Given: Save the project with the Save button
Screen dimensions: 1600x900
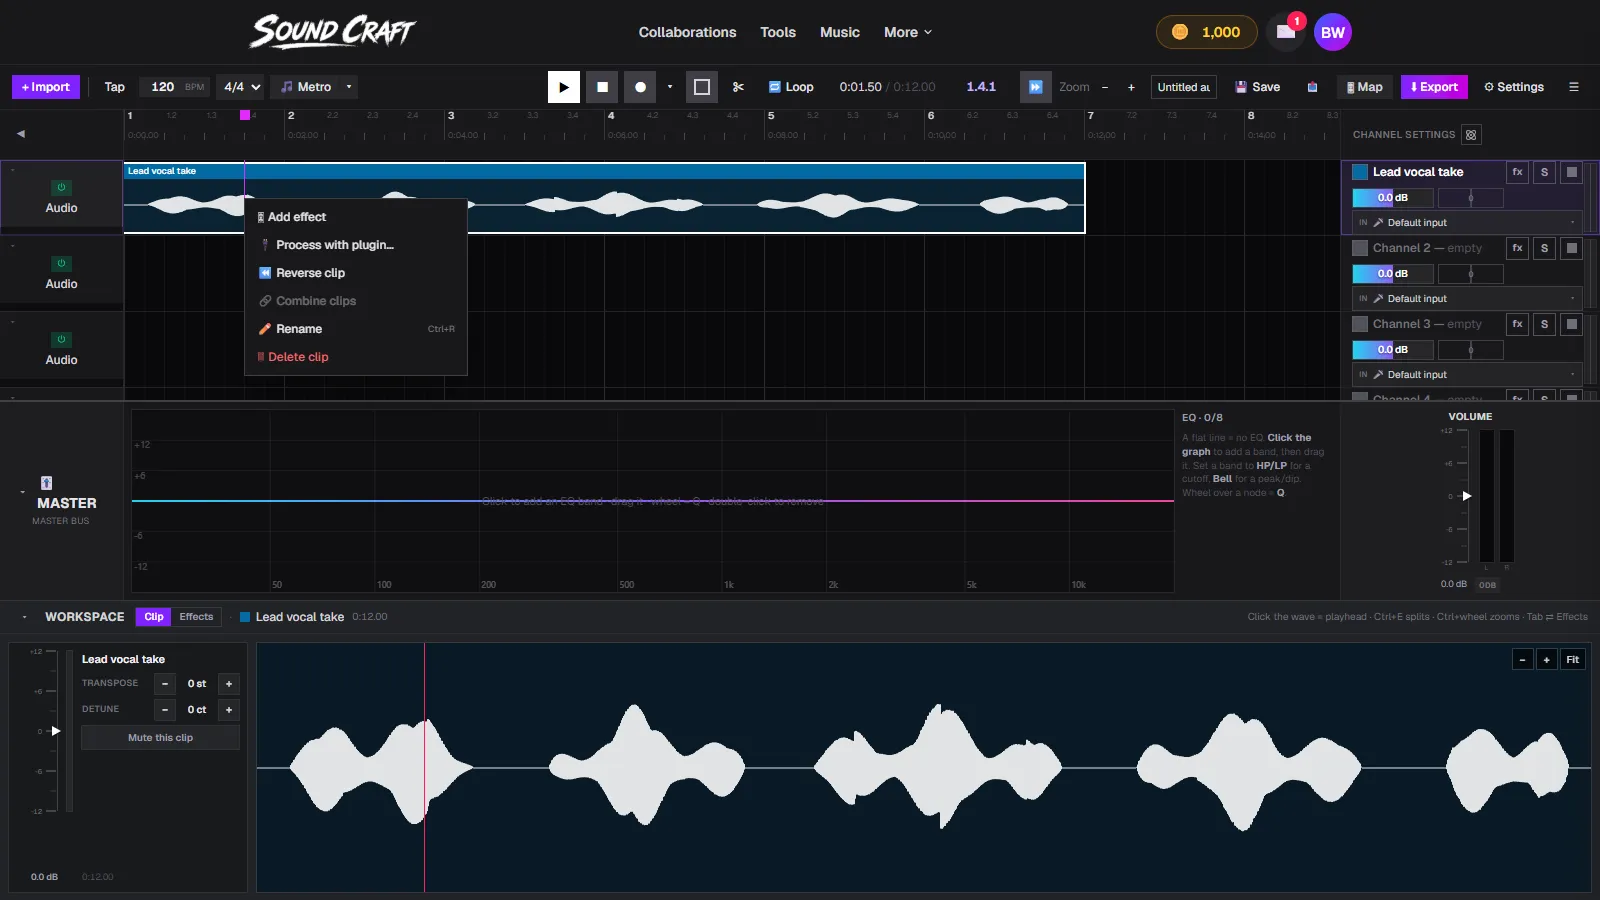Looking at the screenshot, I should (x=1258, y=87).
